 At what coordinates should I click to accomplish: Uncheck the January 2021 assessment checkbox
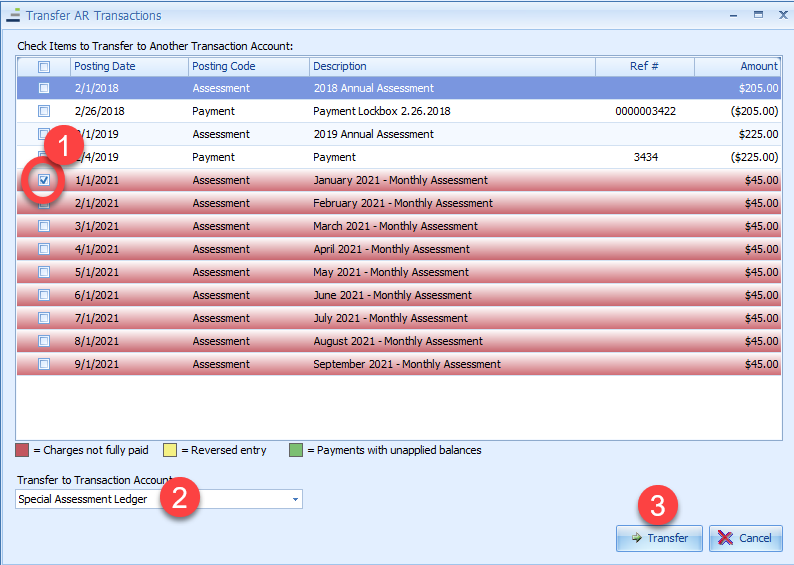[43, 180]
